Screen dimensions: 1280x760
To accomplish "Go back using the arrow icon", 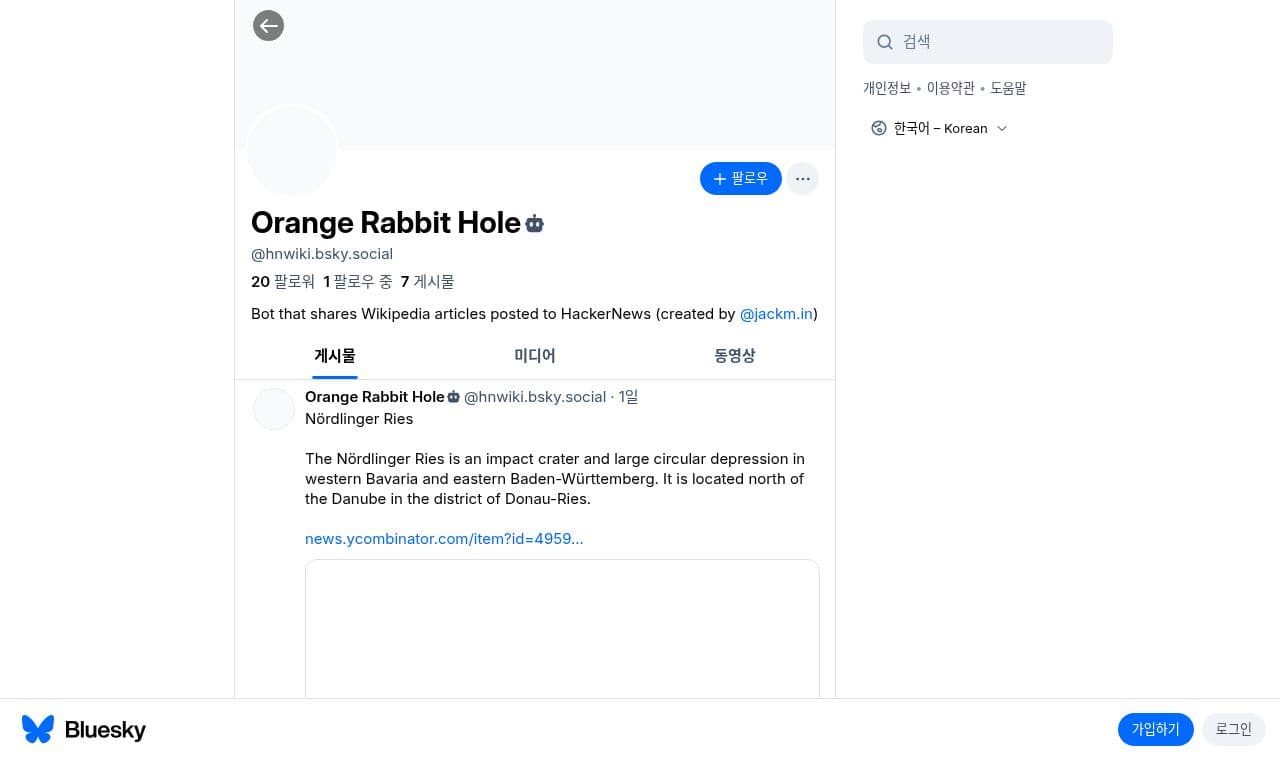I will tap(268, 26).
